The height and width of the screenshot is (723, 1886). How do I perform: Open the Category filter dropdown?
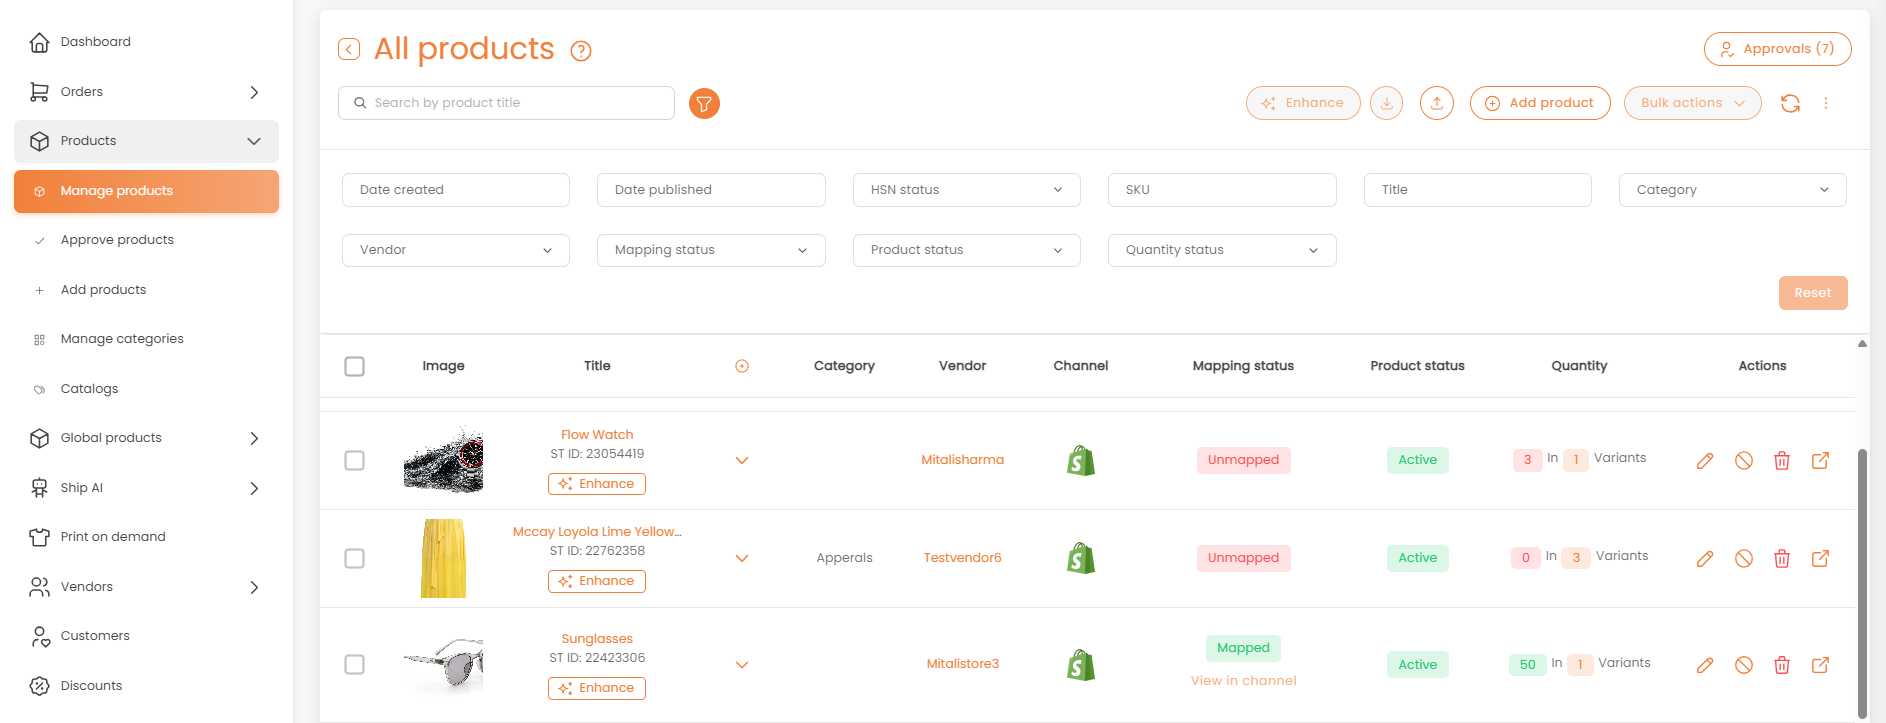(x=1732, y=190)
